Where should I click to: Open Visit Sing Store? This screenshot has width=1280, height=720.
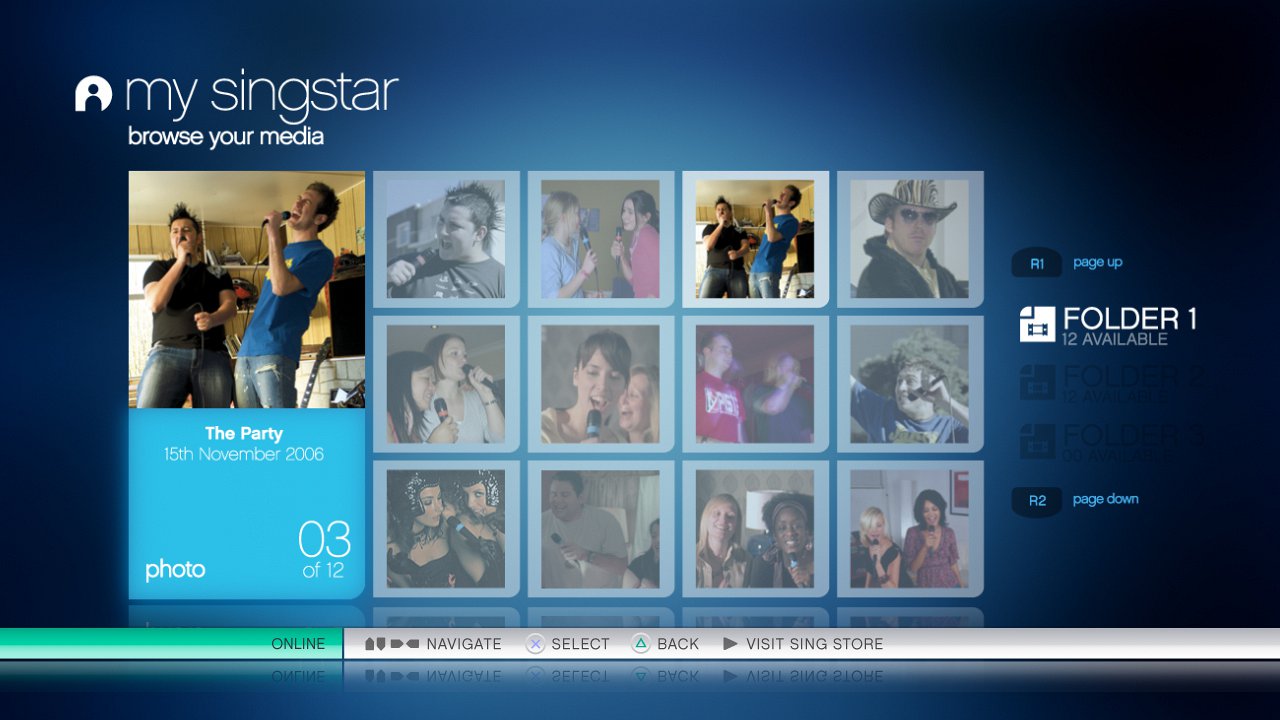pyautogui.click(x=815, y=644)
